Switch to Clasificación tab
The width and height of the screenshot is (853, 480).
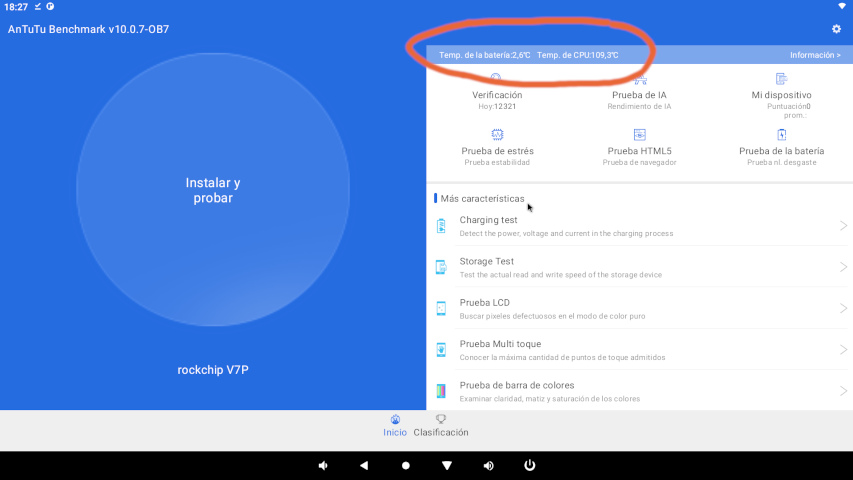441,426
